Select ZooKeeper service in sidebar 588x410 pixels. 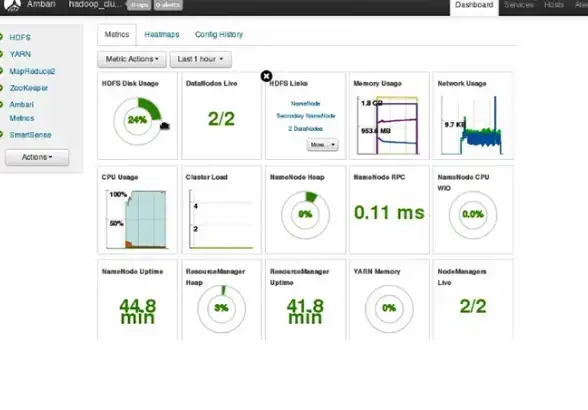coord(28,88)
